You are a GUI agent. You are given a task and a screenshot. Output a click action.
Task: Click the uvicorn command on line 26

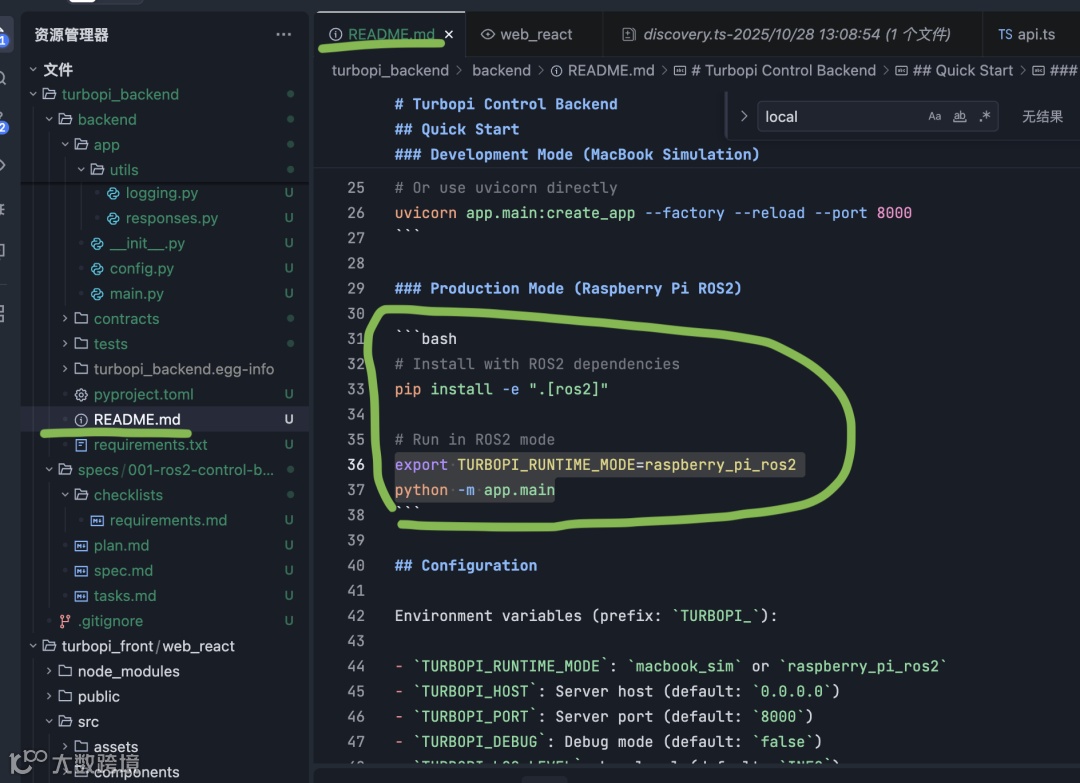pos(653,213)
